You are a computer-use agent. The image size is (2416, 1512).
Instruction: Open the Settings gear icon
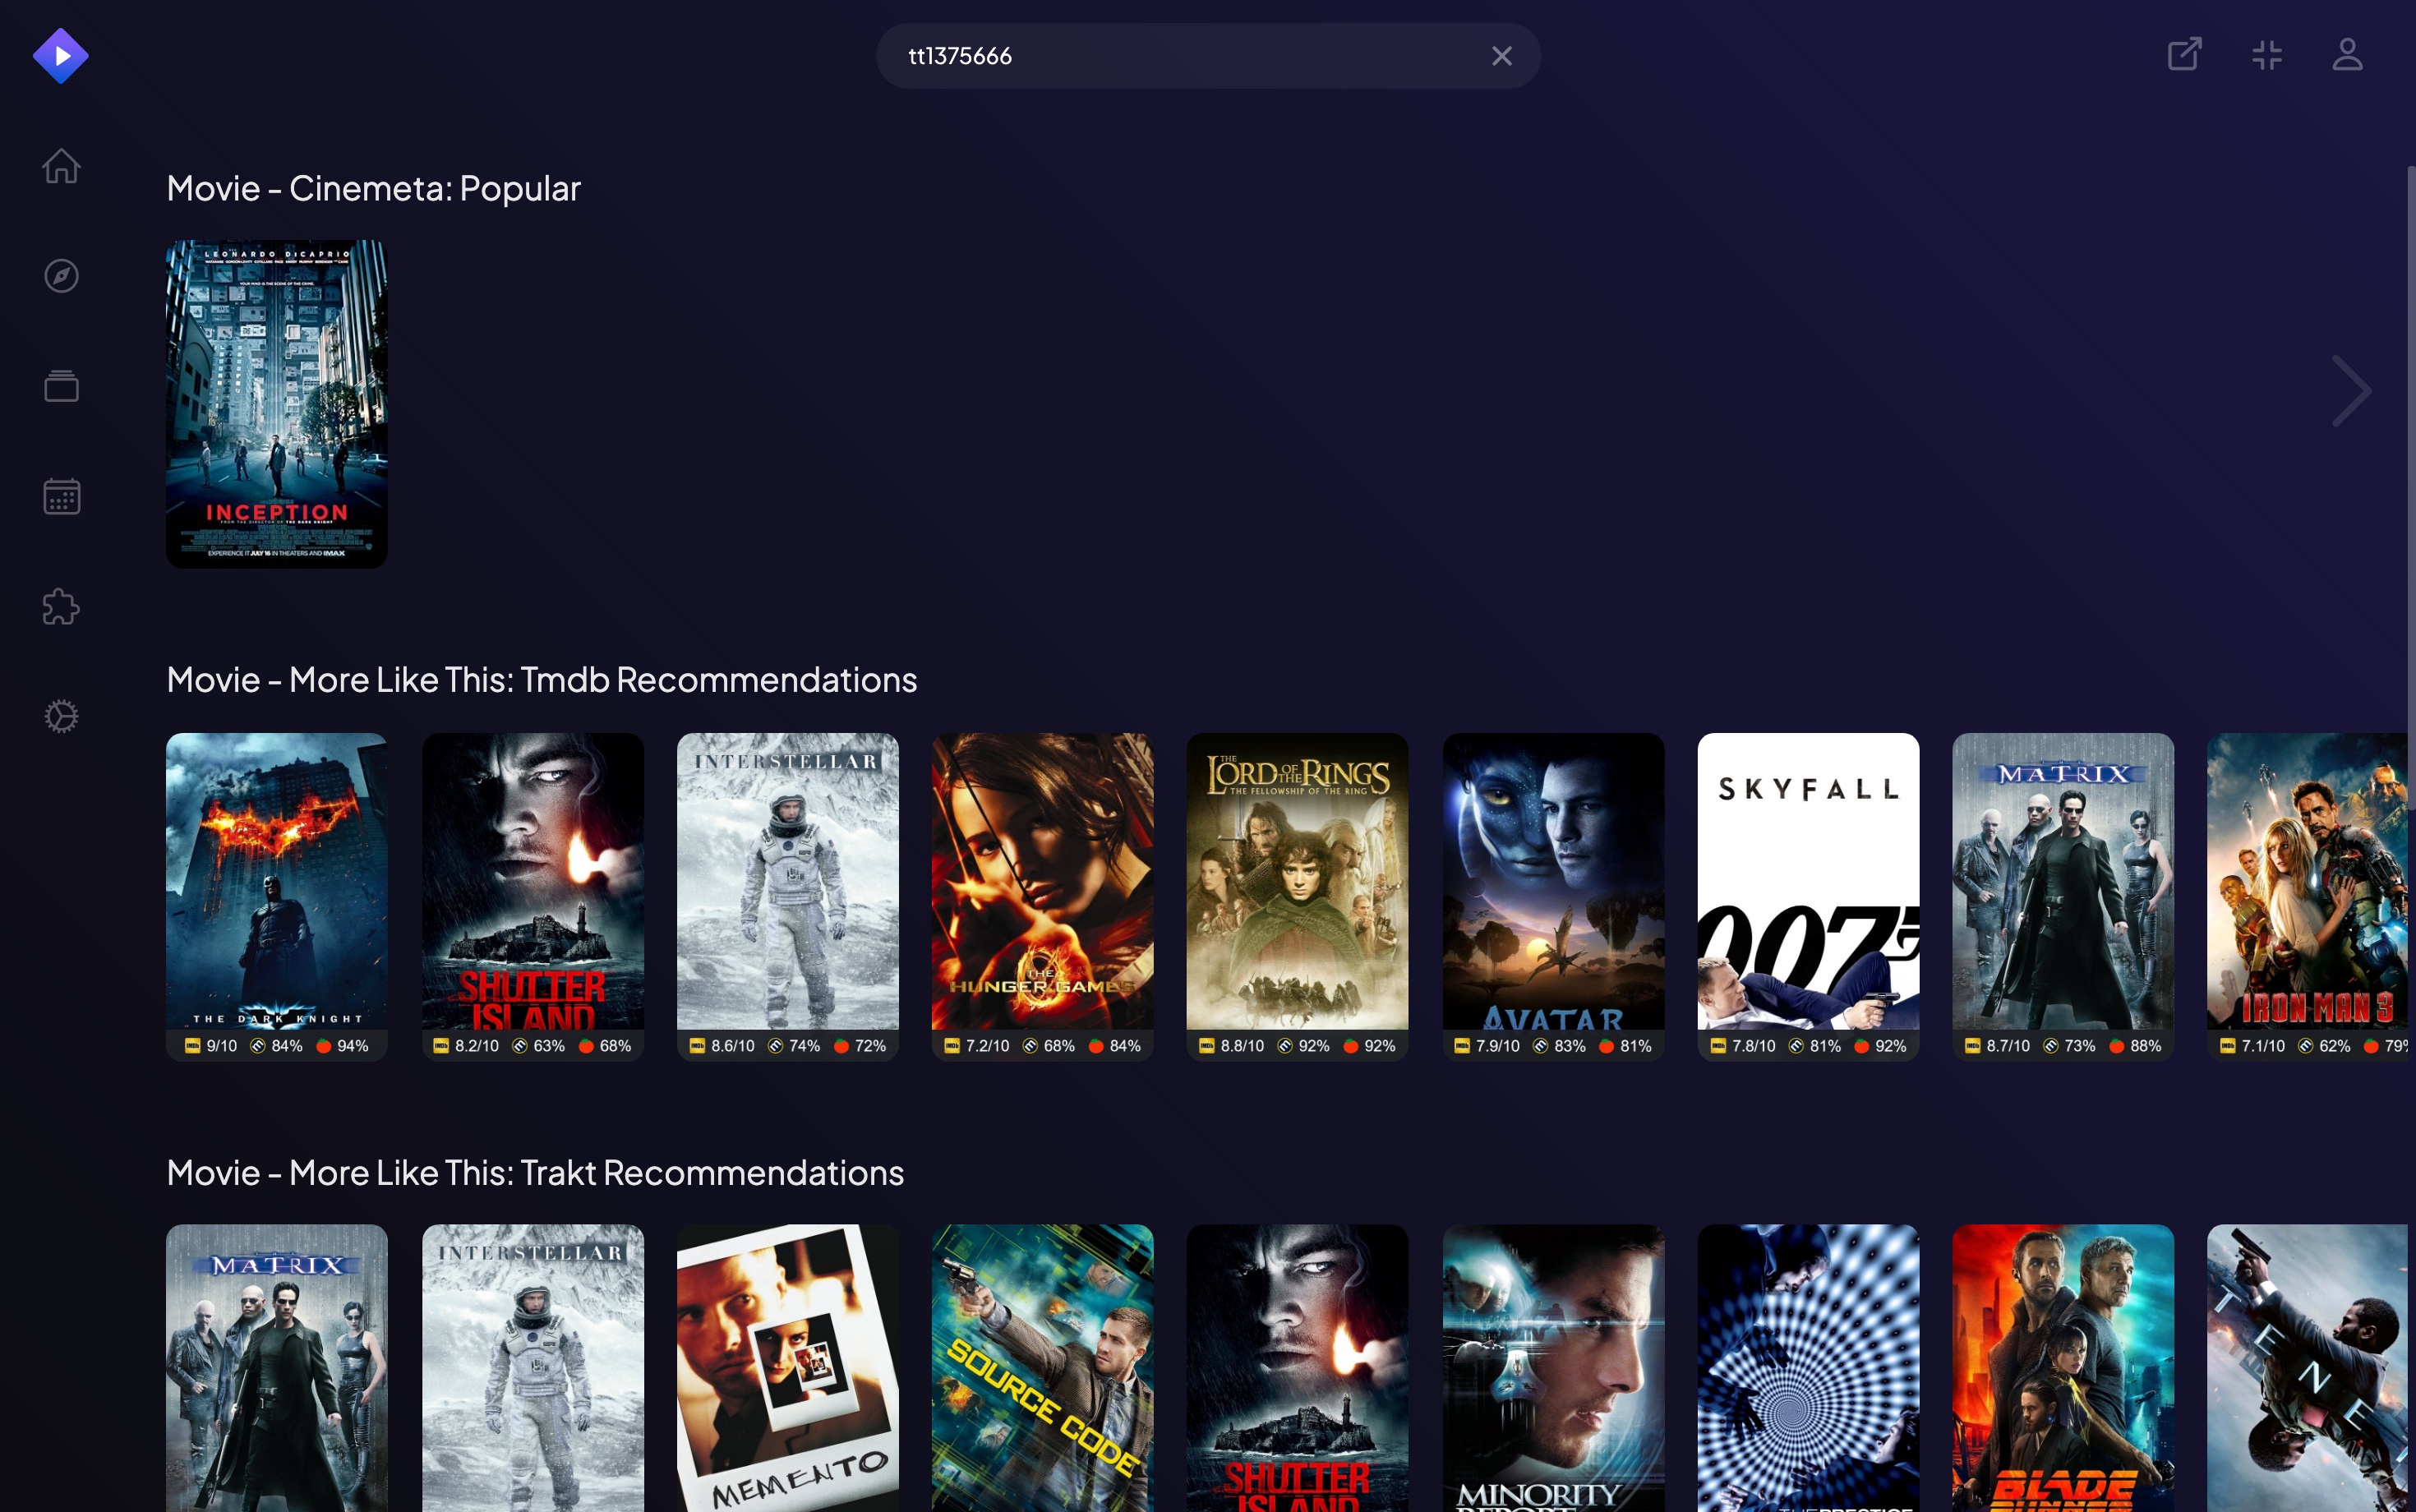pyautogui.click(x=61, y=716)
